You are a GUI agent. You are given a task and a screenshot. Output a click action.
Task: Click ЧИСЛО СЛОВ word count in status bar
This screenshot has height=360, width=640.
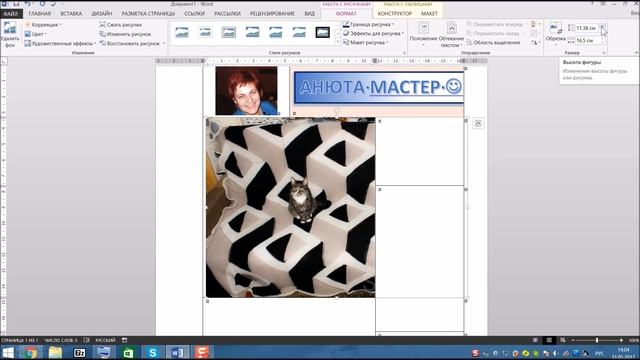coord(60,340)
